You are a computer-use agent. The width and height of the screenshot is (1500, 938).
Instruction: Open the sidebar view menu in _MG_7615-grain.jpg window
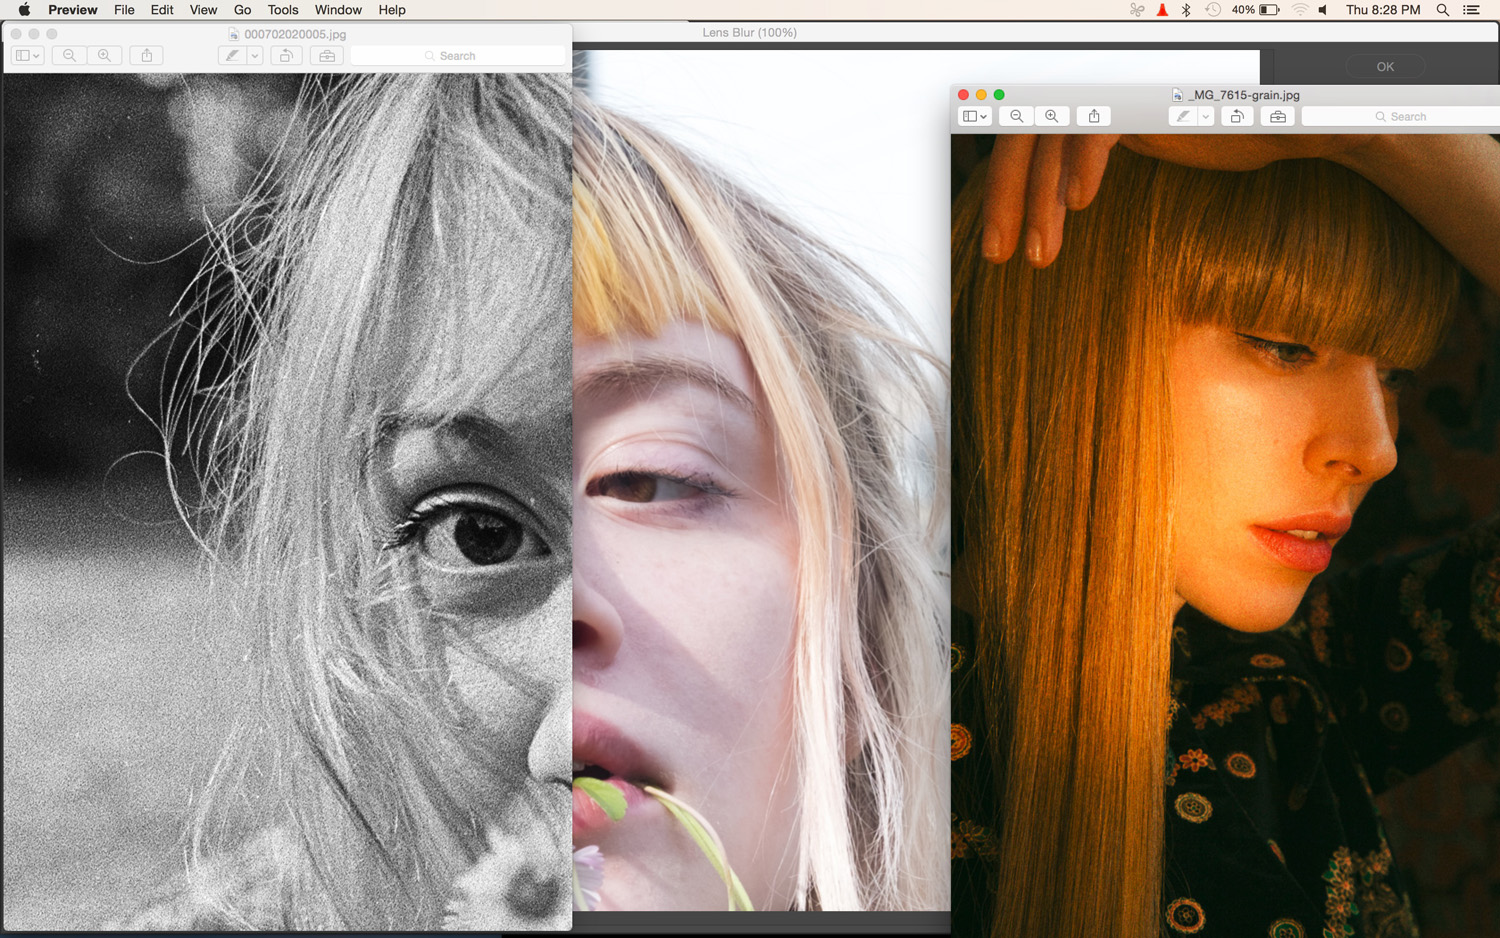click(x=974, y=117)
